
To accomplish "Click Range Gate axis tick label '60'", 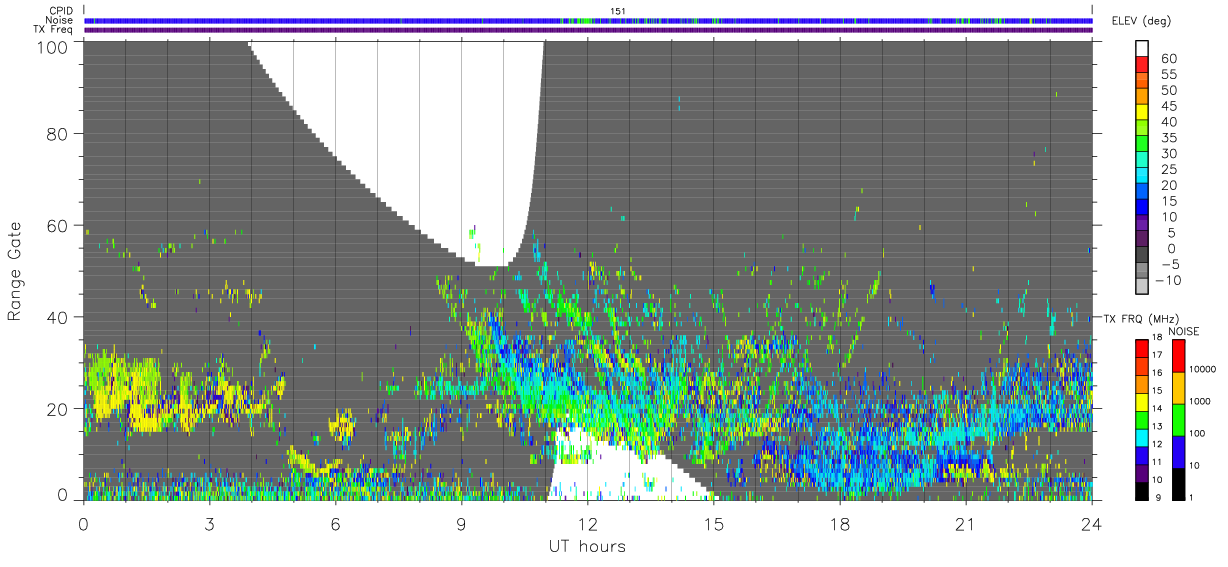I will click(x=58, y=225).
